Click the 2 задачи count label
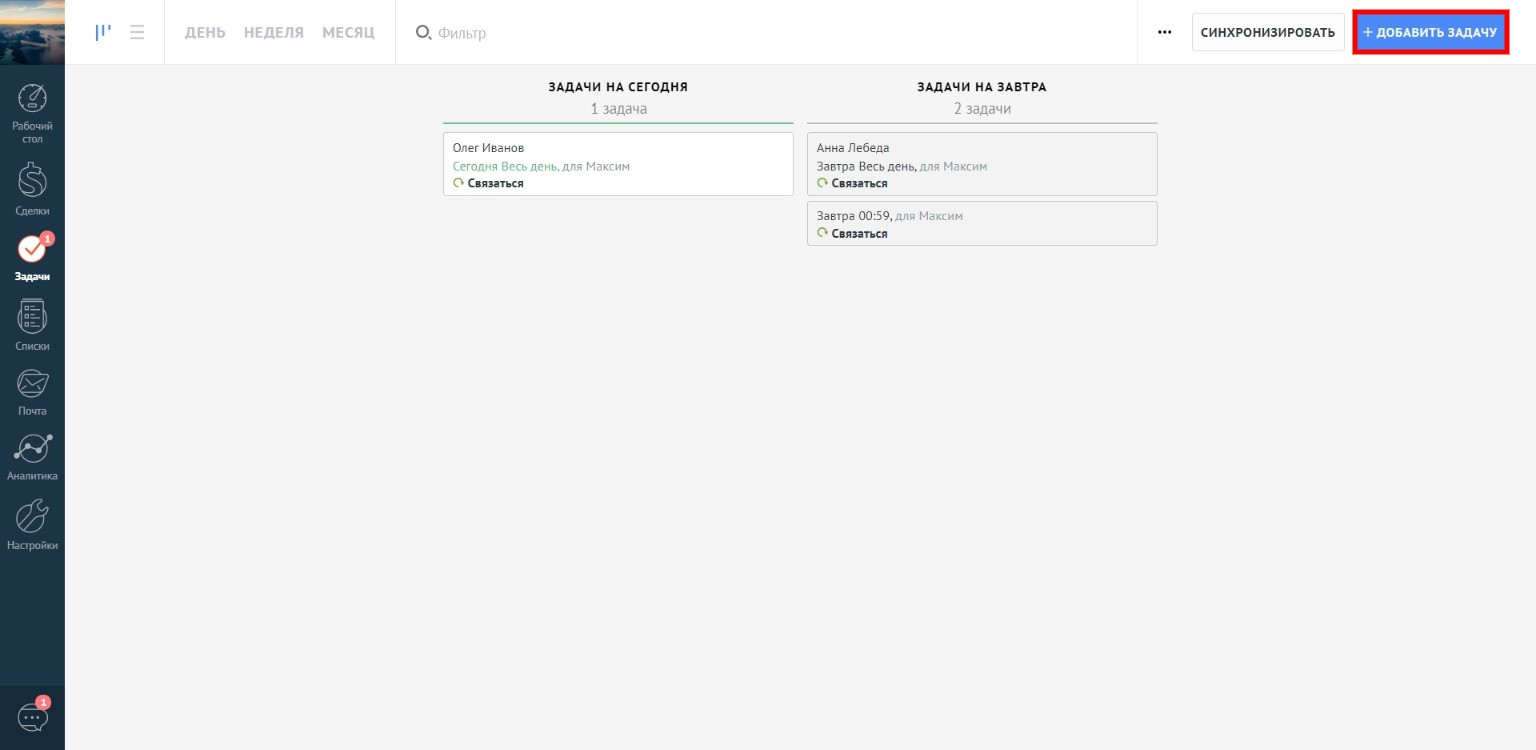The image size is (1536, 750). click(x=982, y=108)
